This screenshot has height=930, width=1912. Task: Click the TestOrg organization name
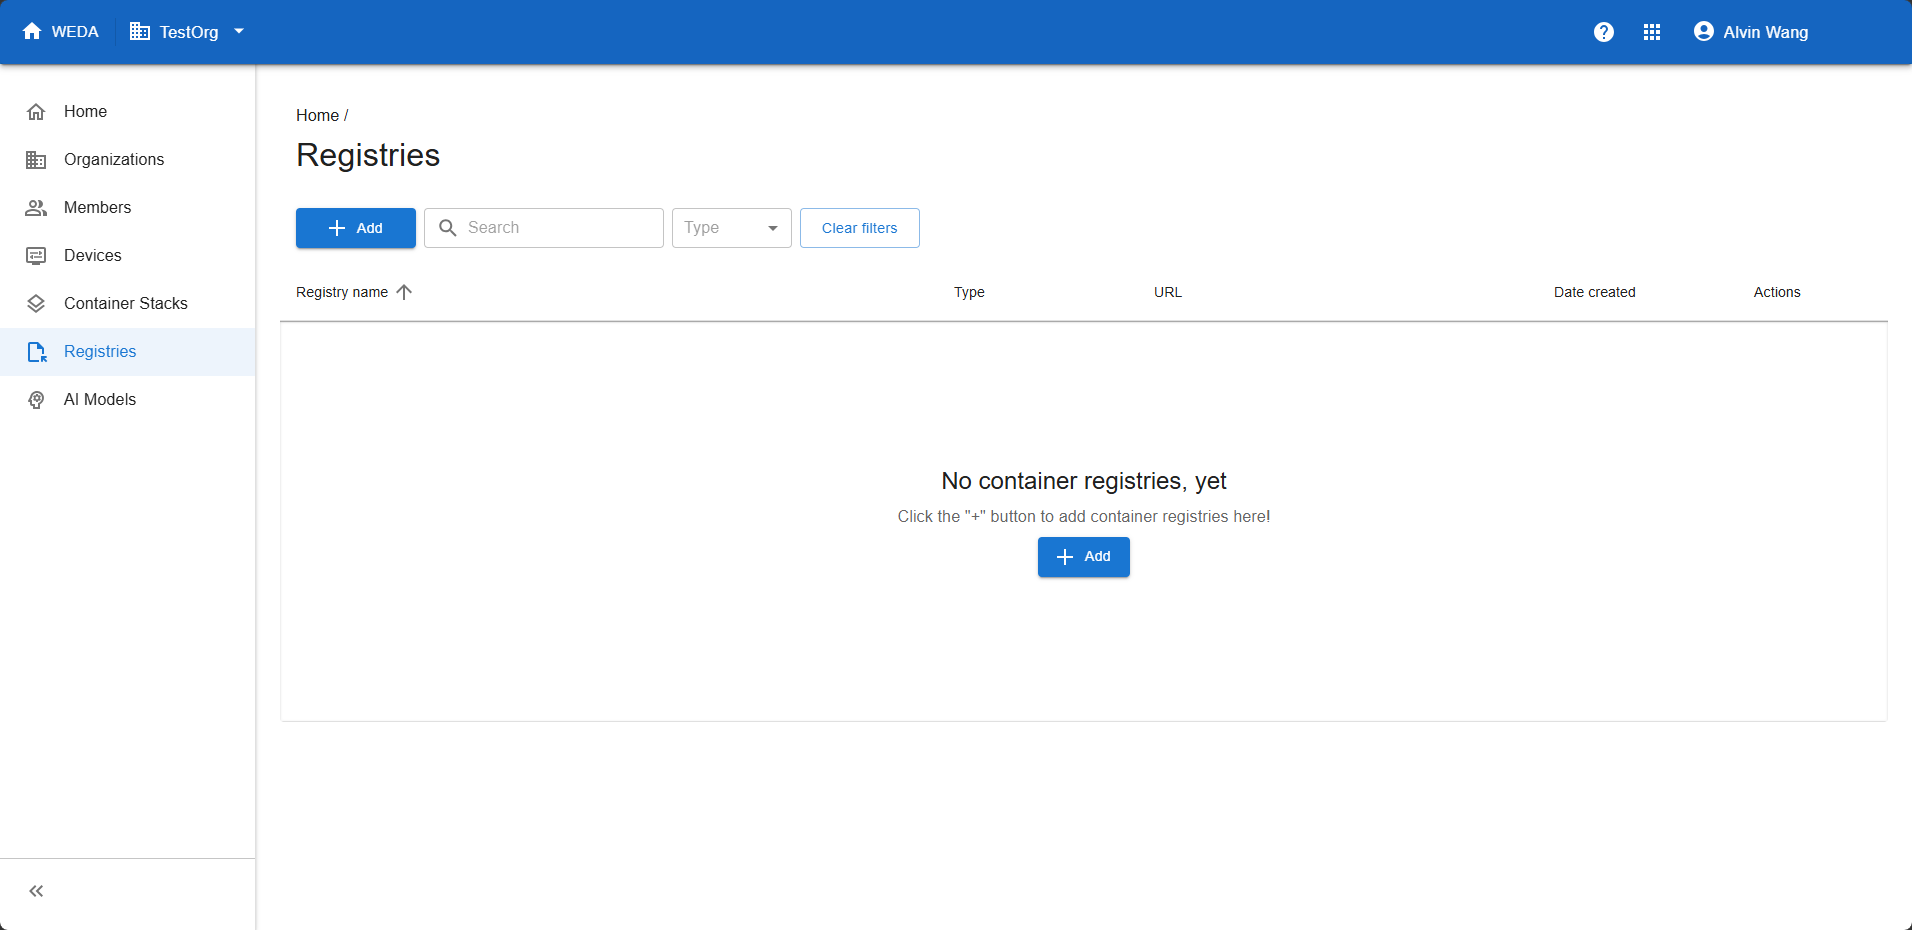point(189,32)
